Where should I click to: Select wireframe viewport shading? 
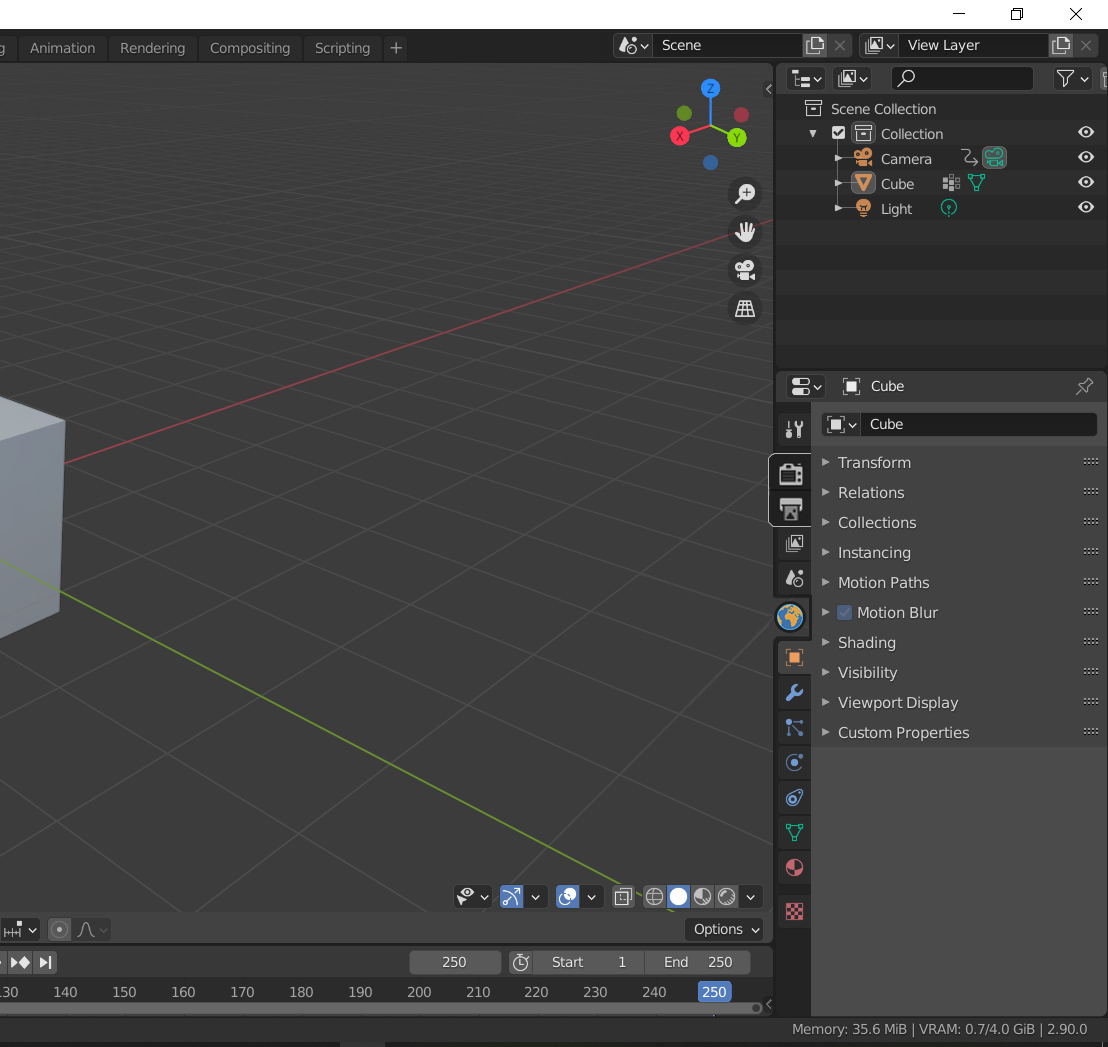pyautogui.click(x=654, y=897)
